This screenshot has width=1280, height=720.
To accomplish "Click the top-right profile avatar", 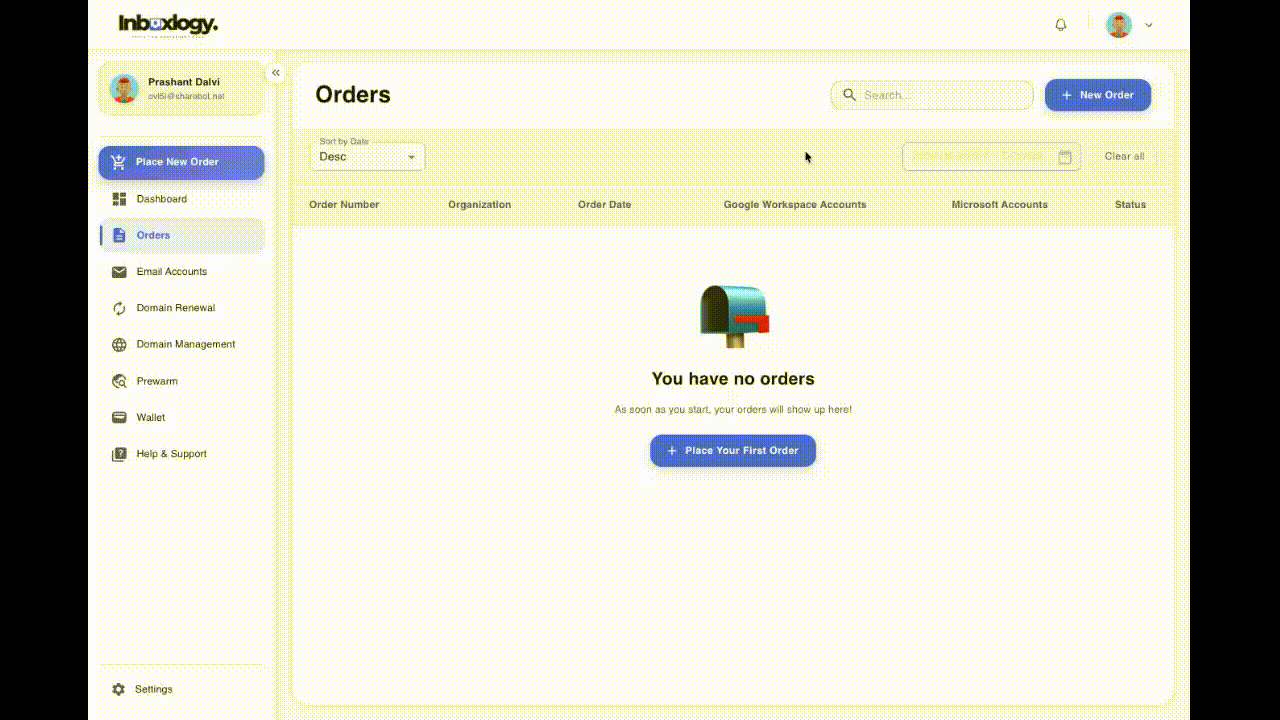I will 1119,25.
